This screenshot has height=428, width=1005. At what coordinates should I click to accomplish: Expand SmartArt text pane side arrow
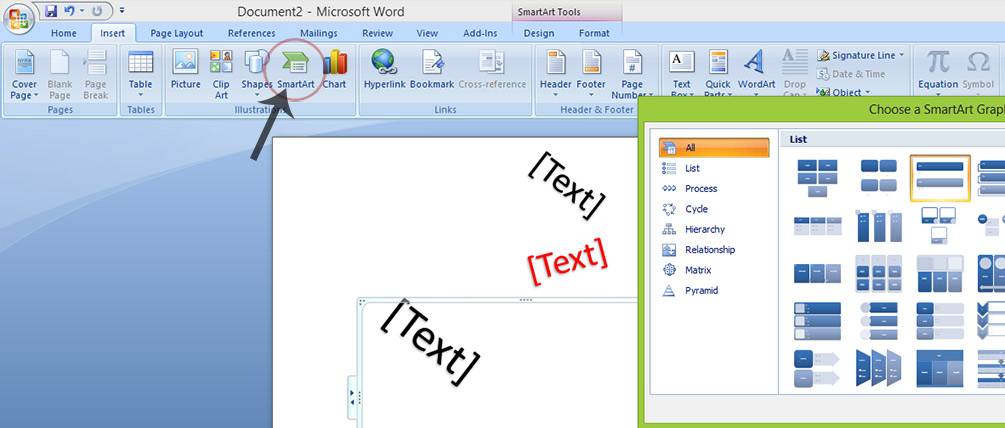[352, 397]
